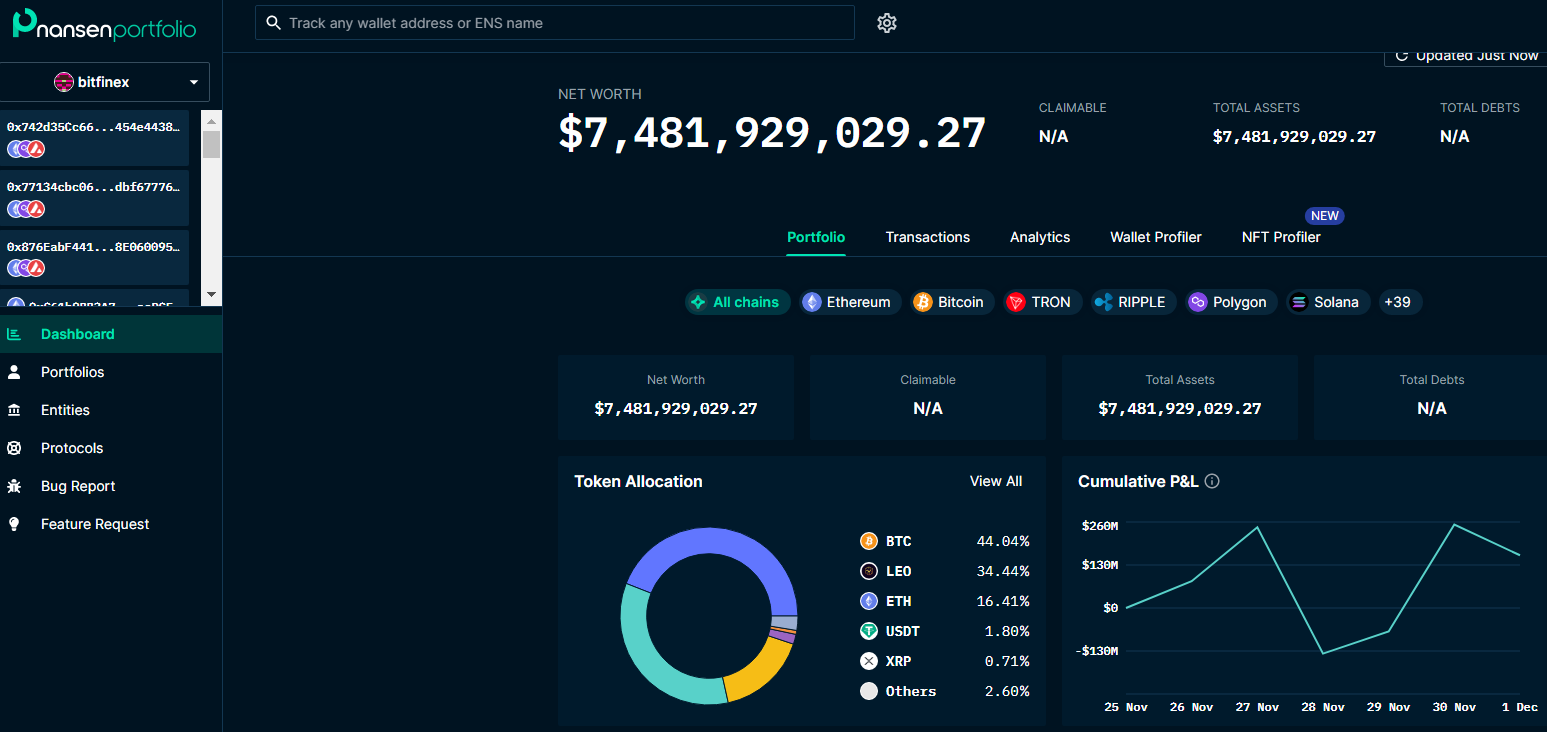
Task: Click View All in Token Allocation
Action: click(995, 481)
